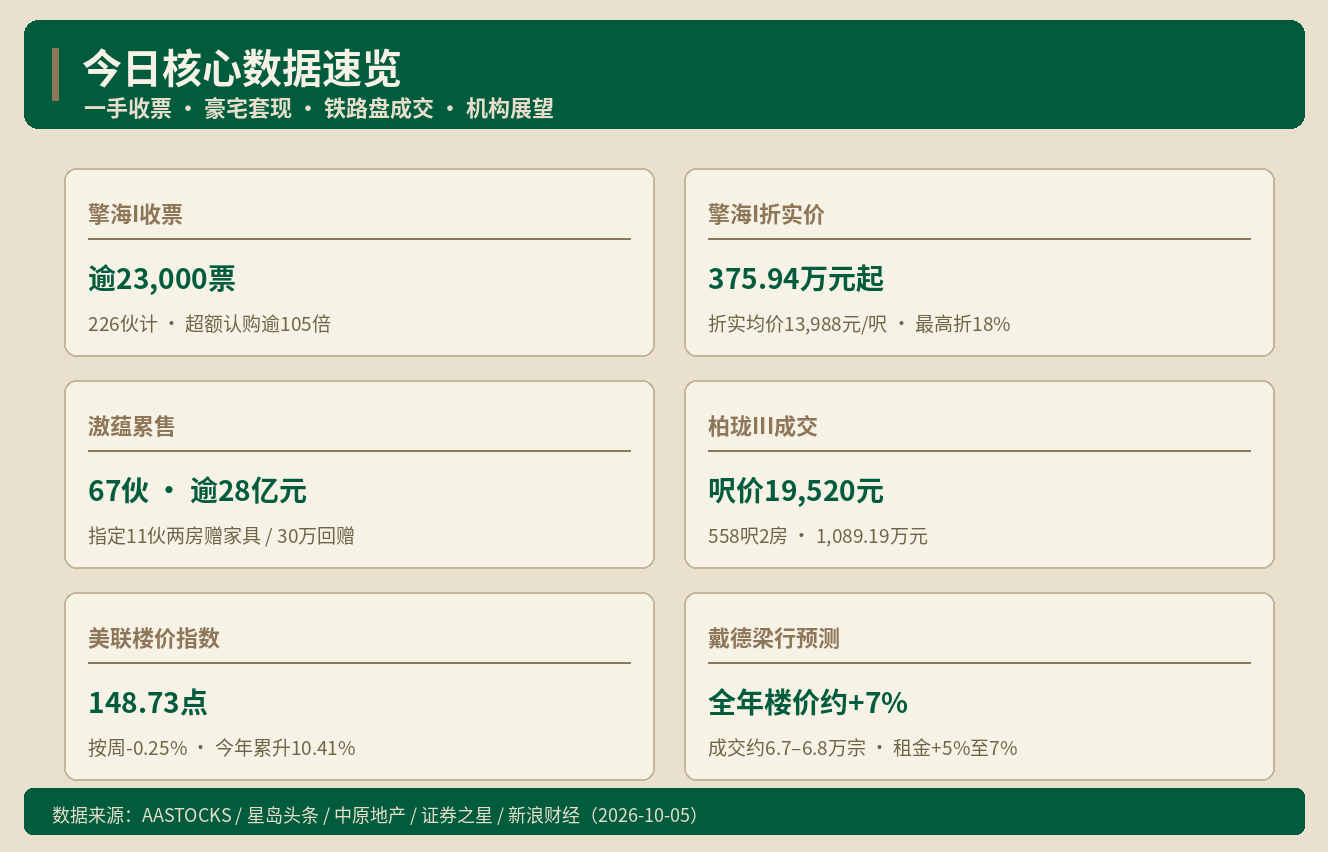Click the "擎海I折实价" card heading
This screenshot has width=1328, height=852.
[x=766, y=214]
